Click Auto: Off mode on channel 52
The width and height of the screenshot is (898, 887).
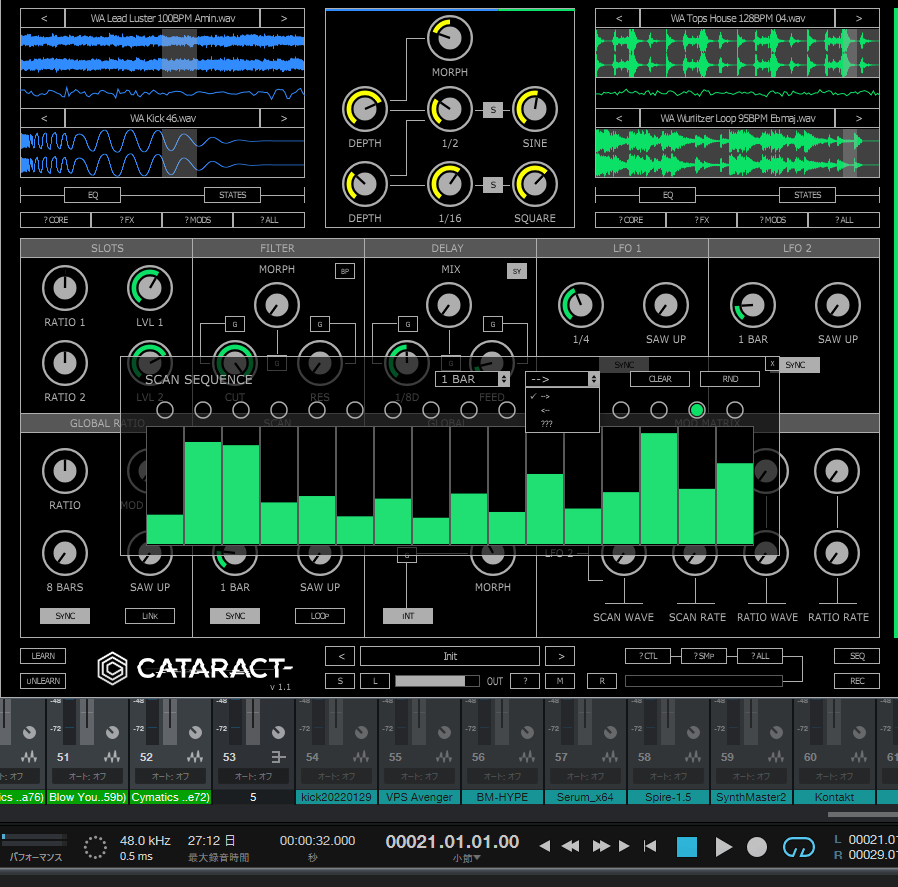tap(170, 776)
